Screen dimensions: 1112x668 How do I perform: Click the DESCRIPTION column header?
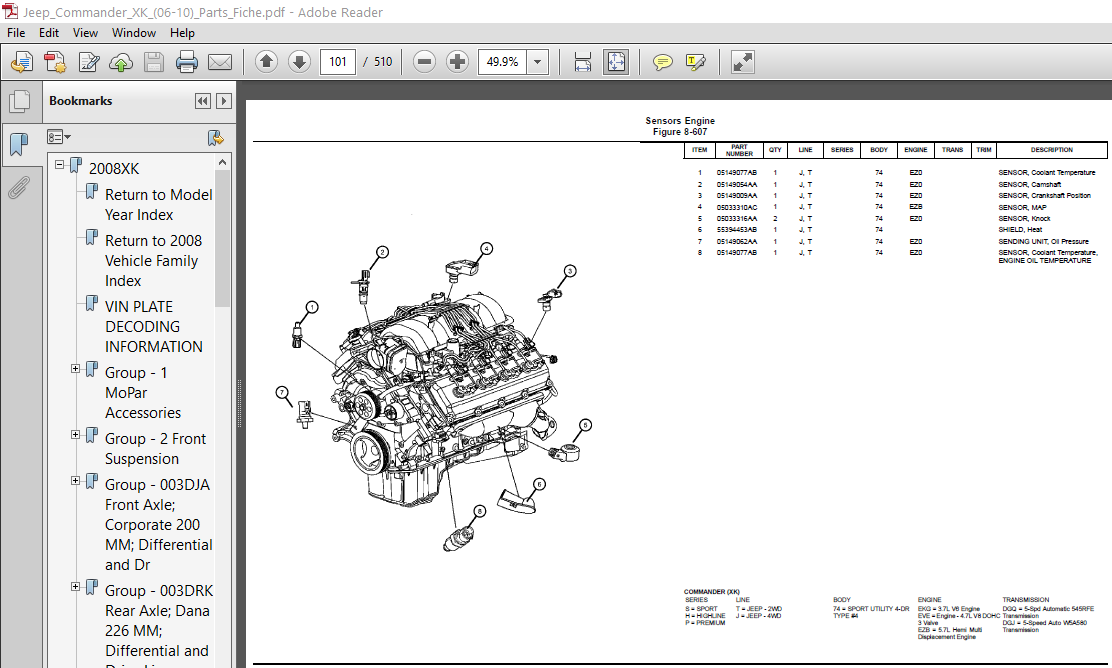click(x=1052, y=150)
